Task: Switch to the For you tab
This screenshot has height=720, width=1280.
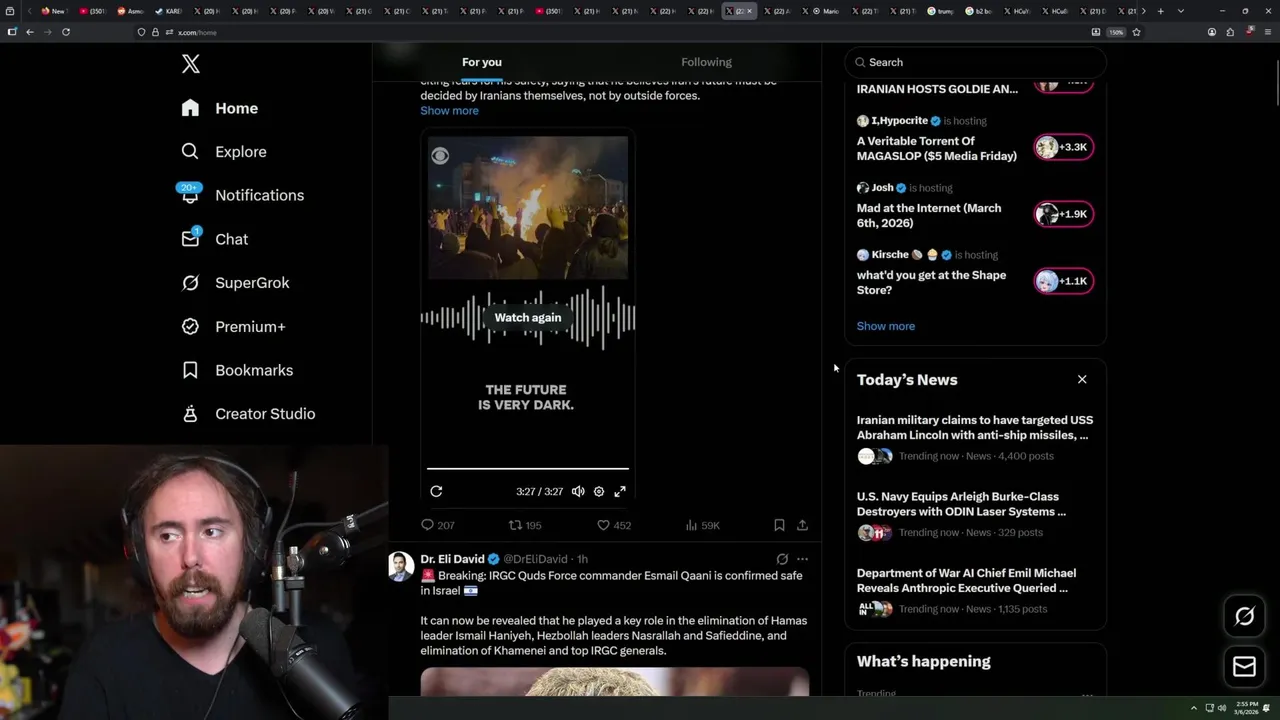Action: pos(482,62)
